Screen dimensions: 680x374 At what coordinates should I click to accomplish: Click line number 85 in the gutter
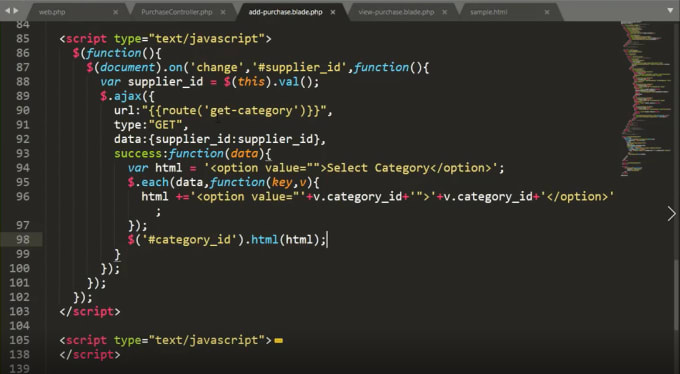pos(23,39)
